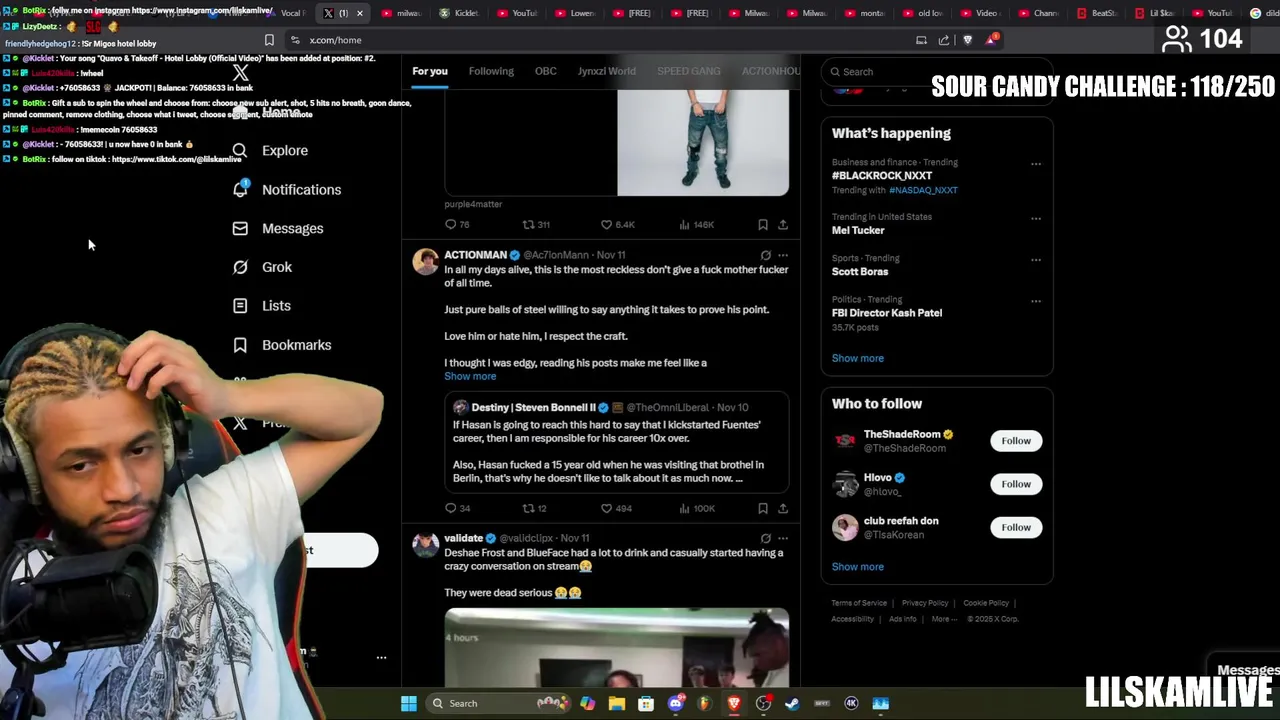
Task: Expand the More footer link
Action: point(943,619)
